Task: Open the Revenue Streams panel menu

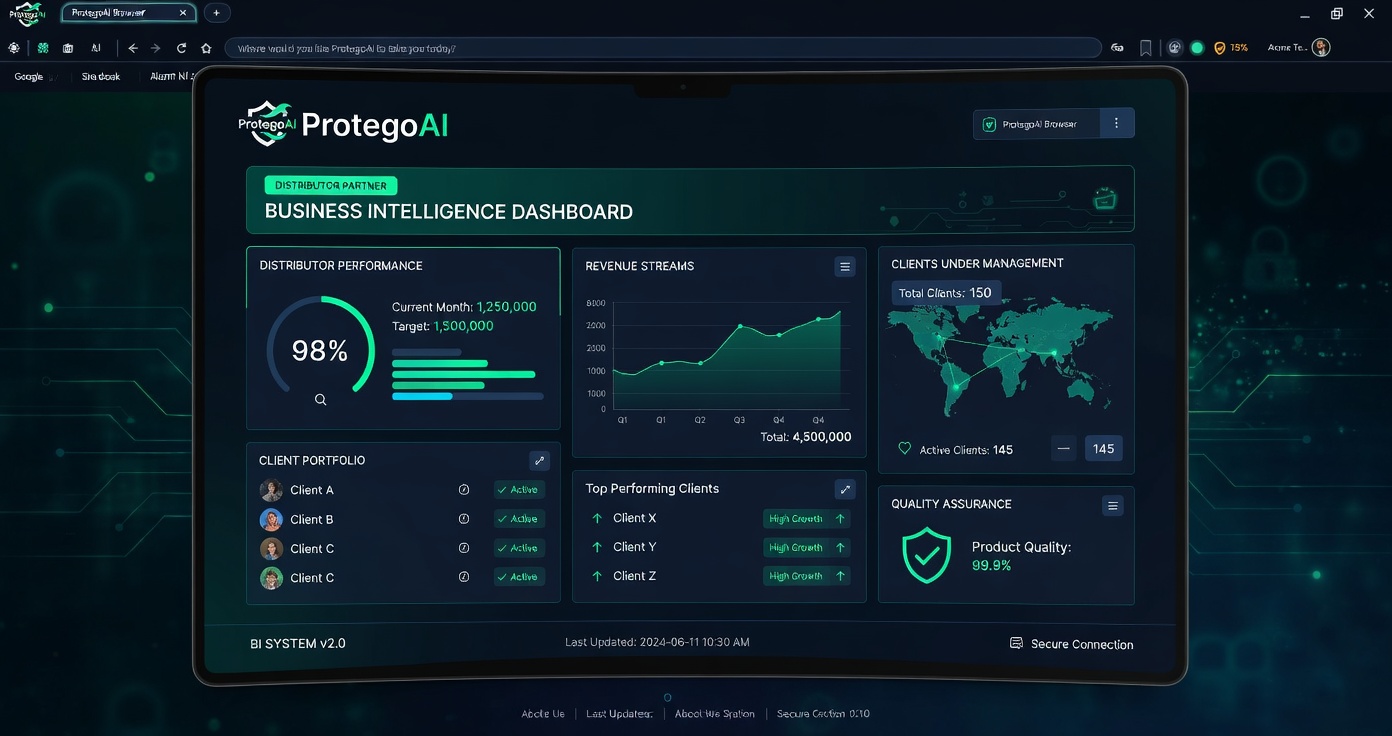Action: coord(845,267)
